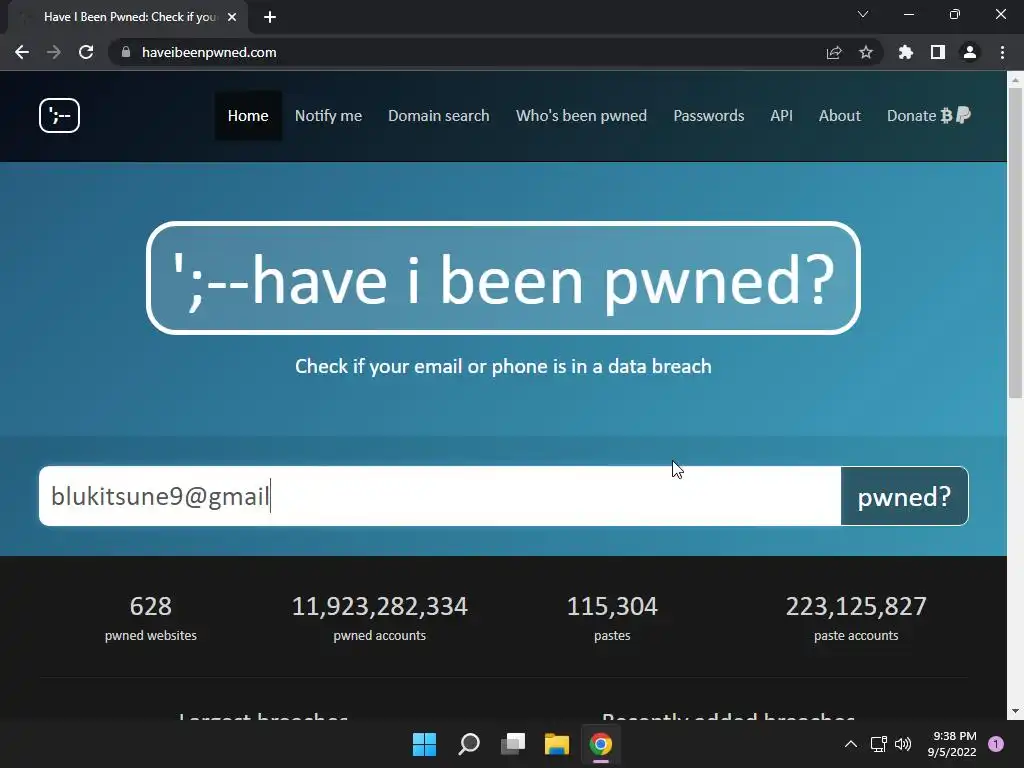Click in the email search field
Screen dimensions: 1024x768
tap(440, 496)
